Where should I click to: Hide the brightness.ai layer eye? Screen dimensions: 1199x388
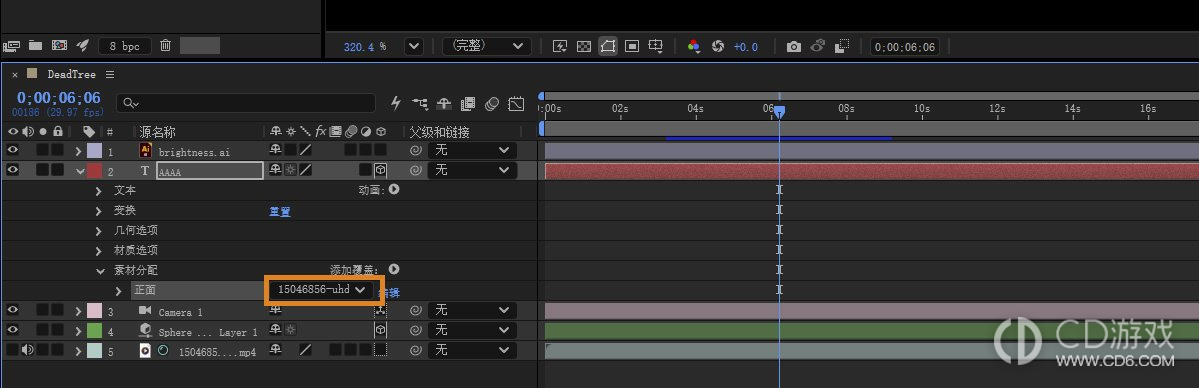click(12, 151)
